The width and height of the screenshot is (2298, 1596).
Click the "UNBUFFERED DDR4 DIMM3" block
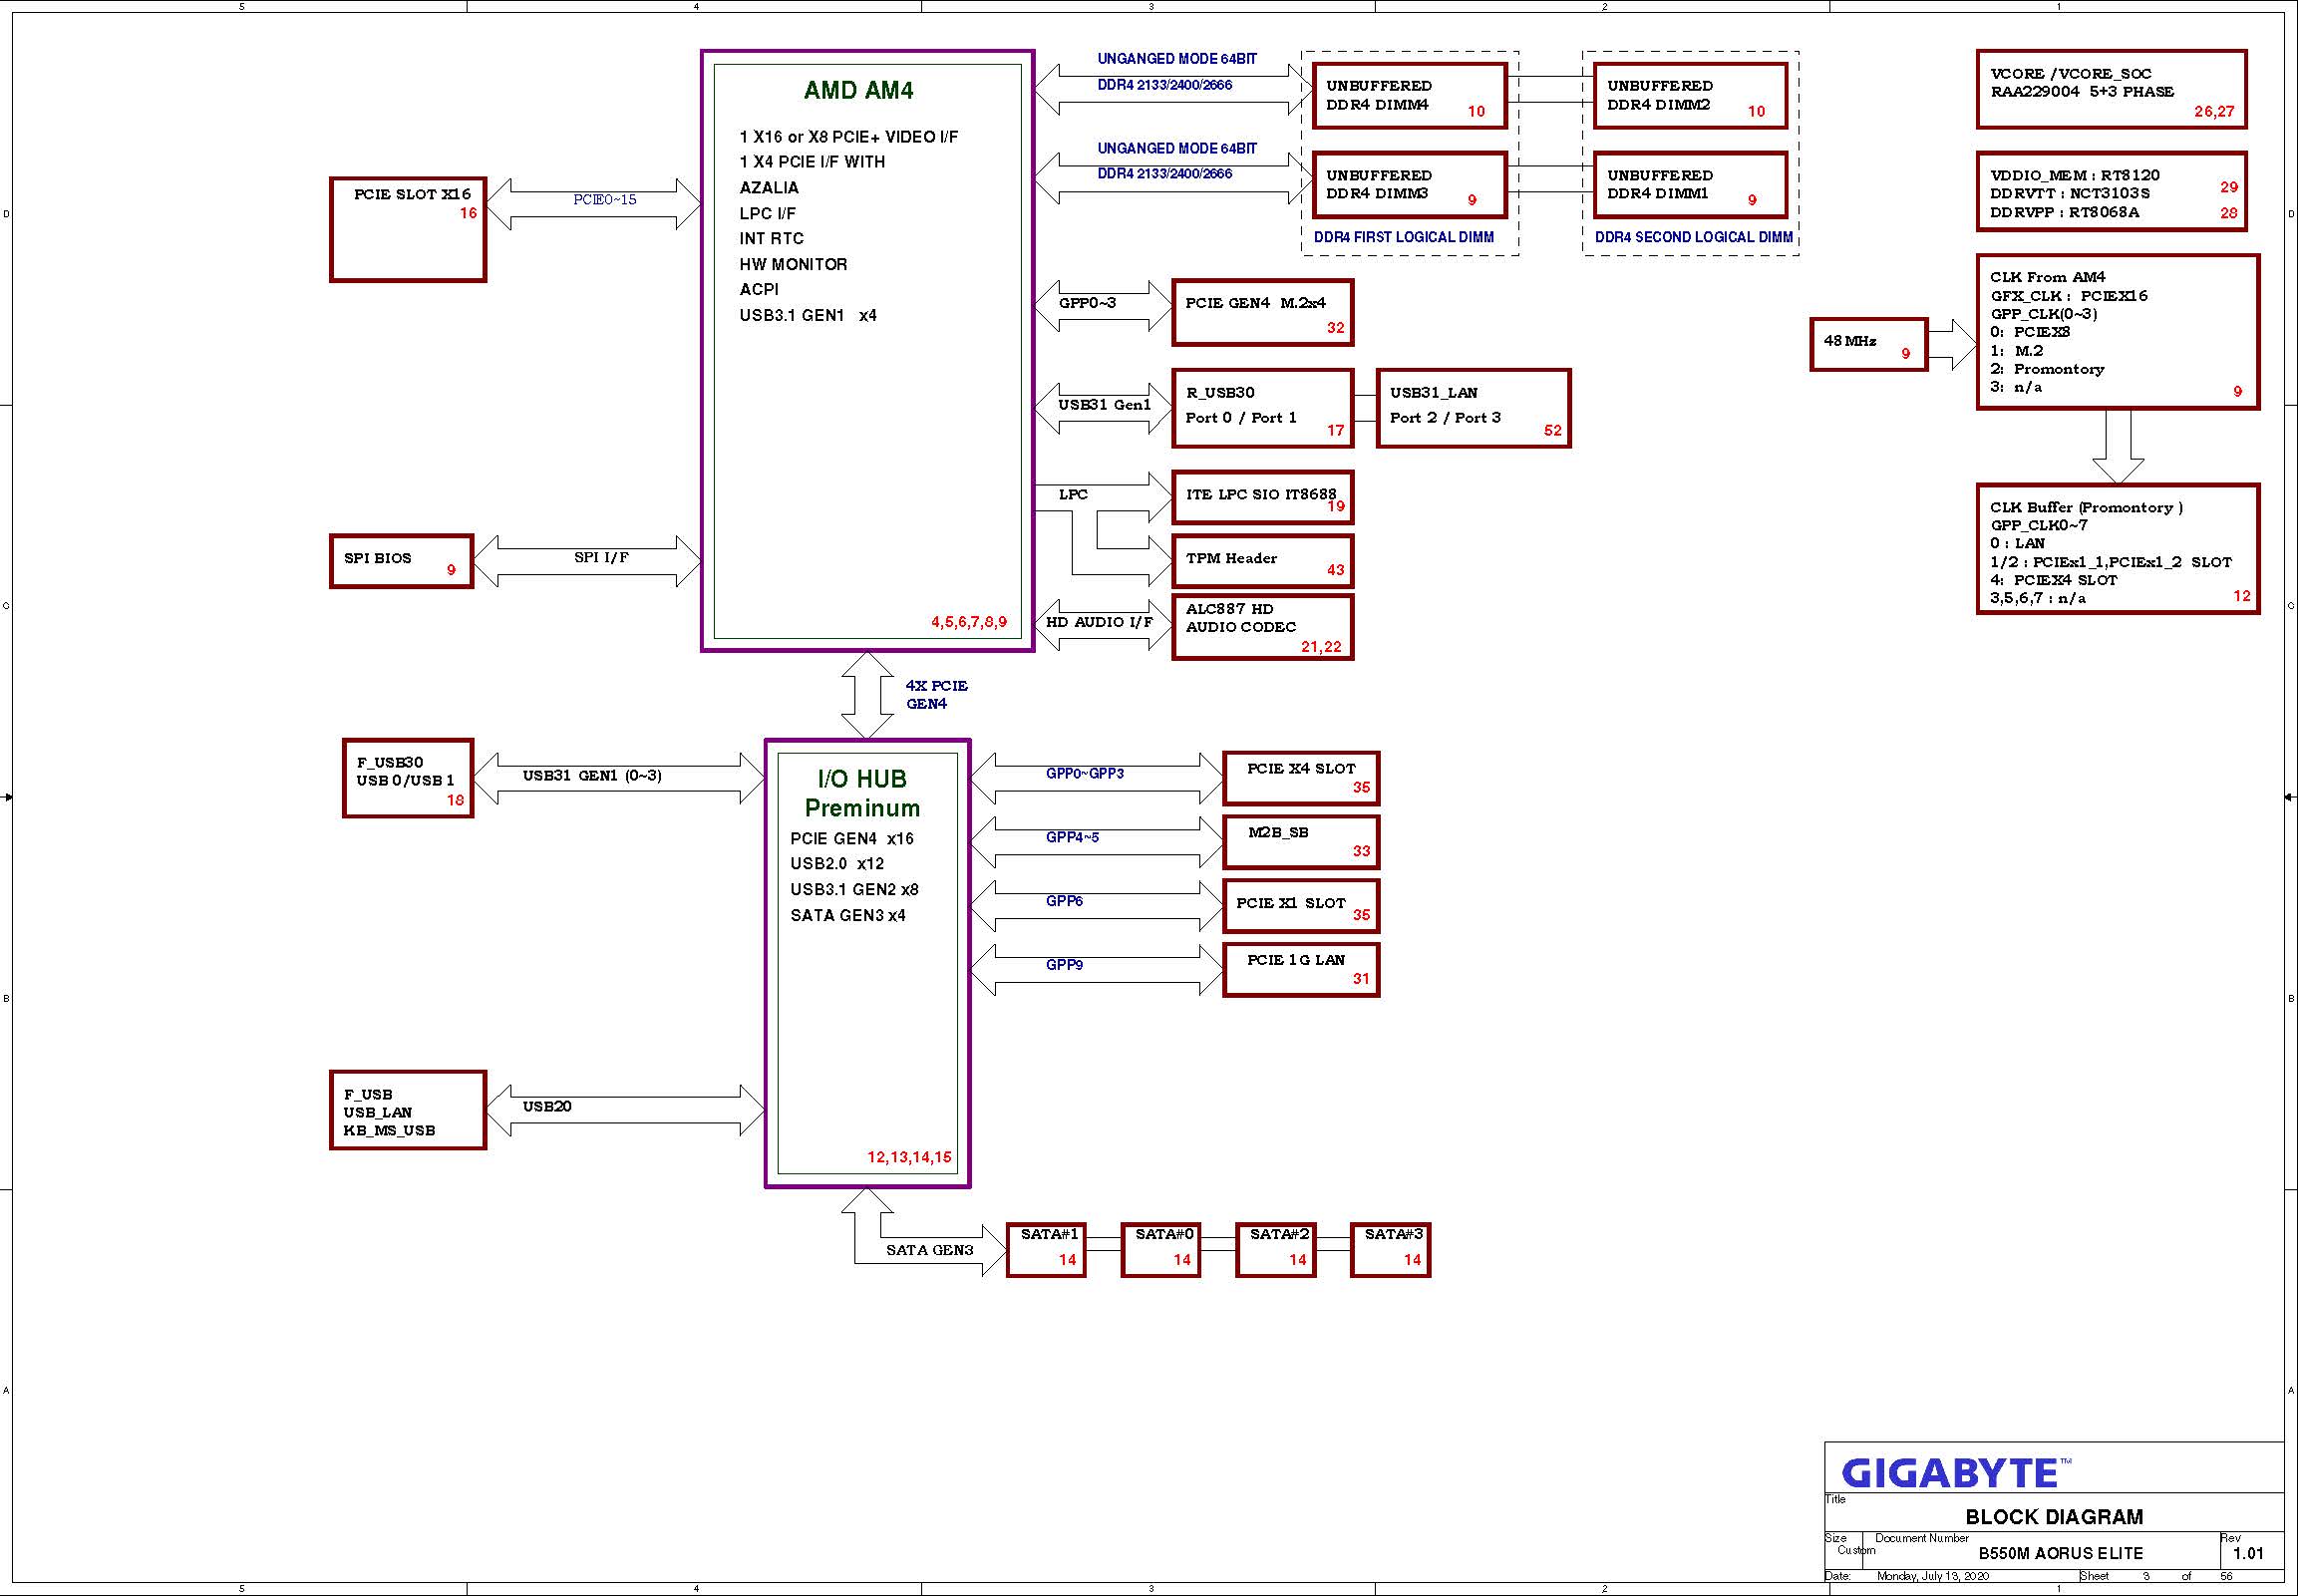(x=1410, y=185)
